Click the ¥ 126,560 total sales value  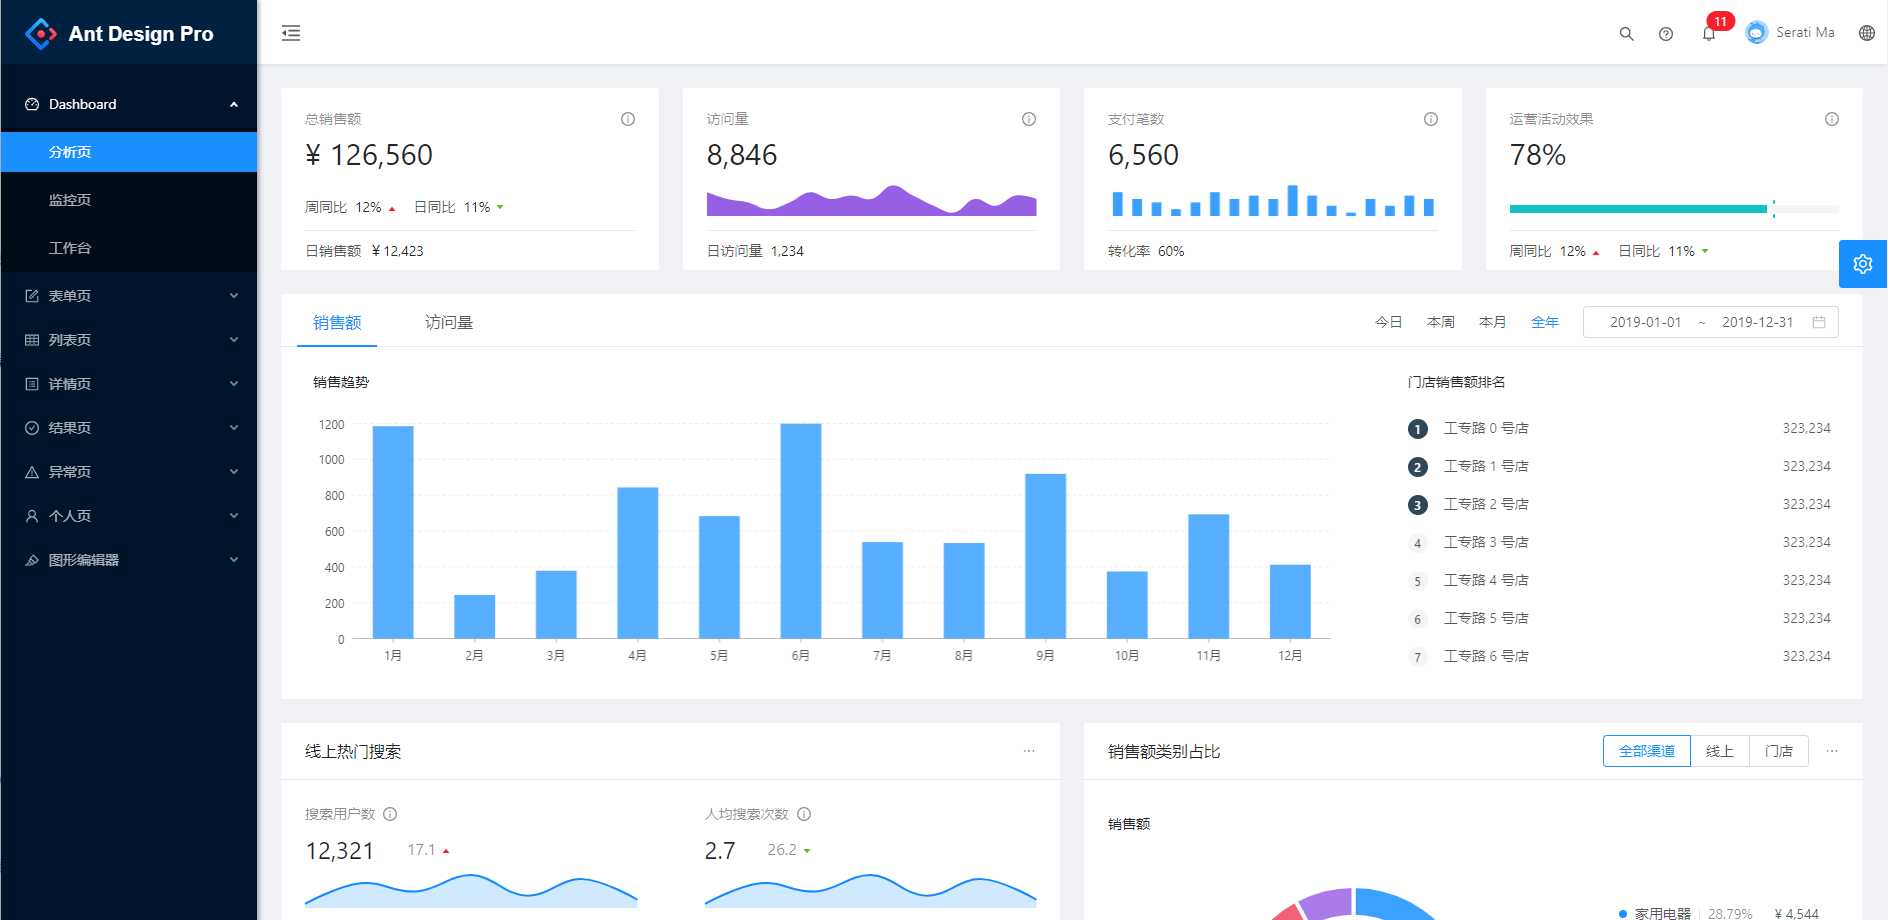pos(369,155)
